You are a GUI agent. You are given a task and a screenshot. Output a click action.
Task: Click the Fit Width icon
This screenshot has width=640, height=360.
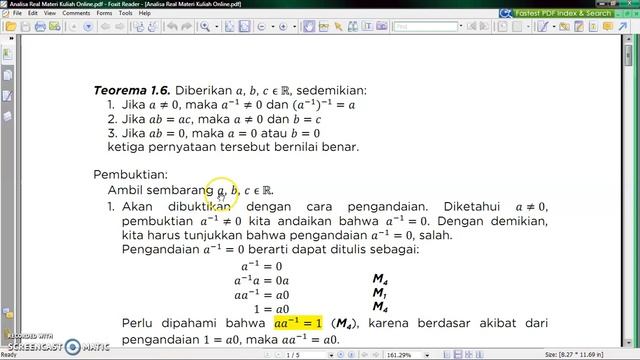point(244,27)
